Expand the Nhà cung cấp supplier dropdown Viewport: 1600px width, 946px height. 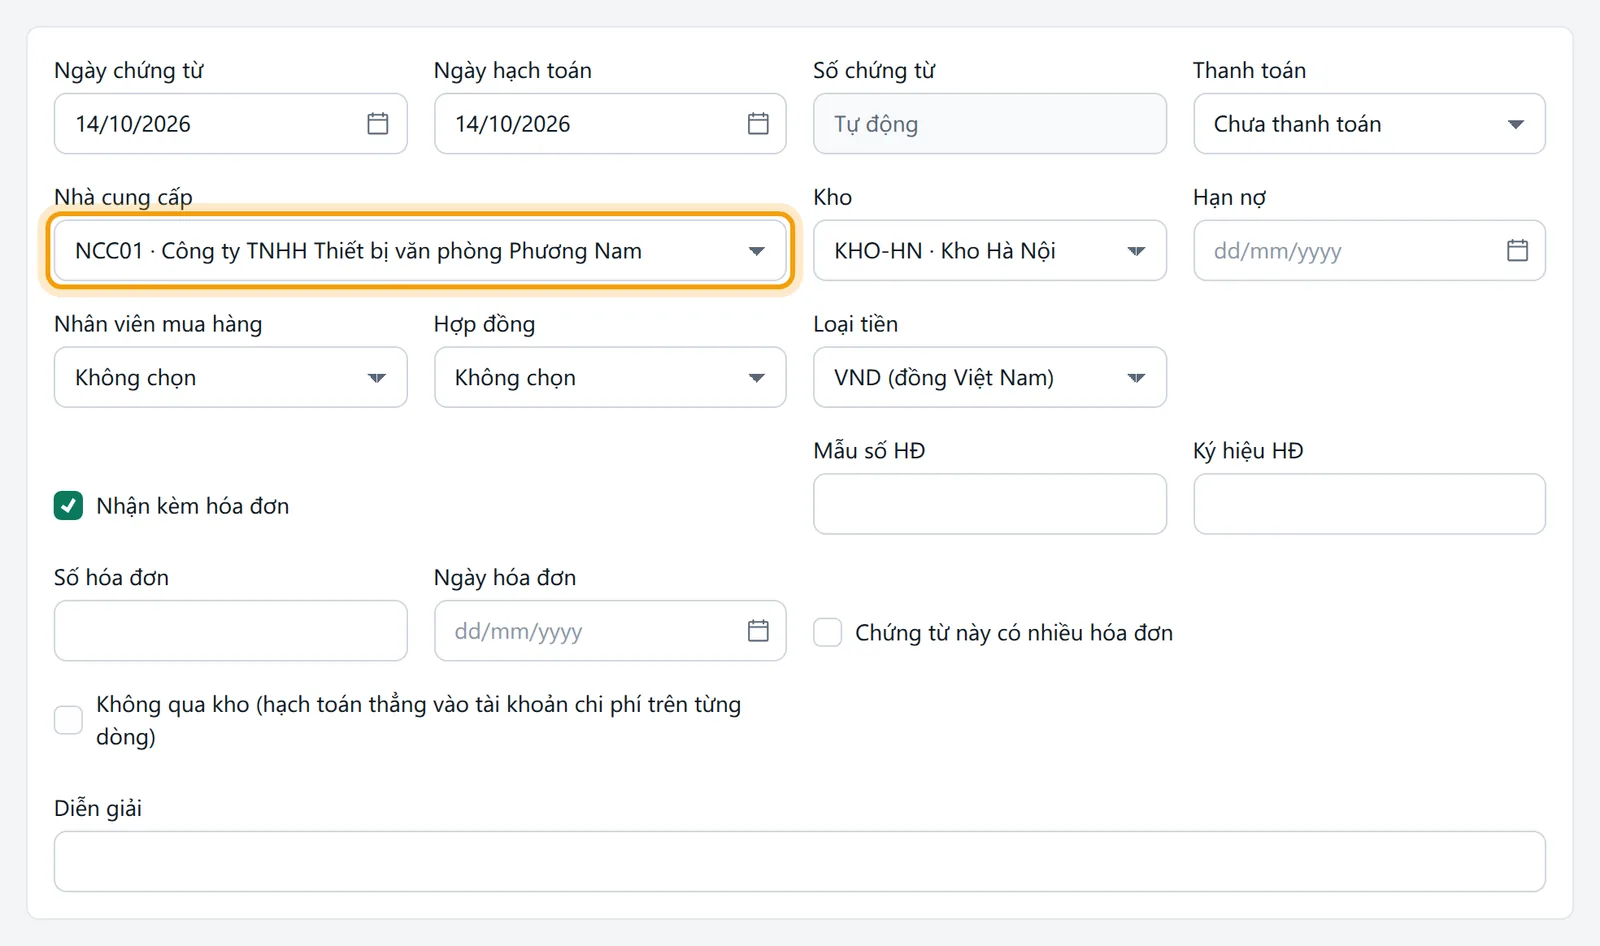[x=420, y=250]
